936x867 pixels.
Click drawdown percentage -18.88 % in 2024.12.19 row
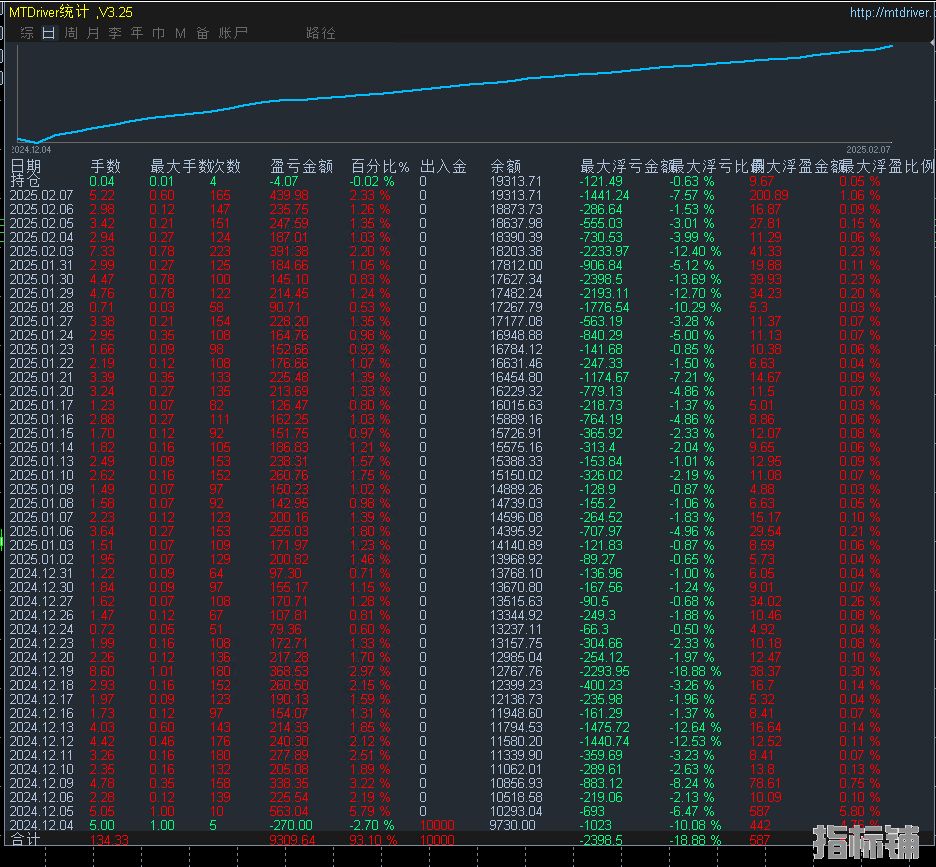coord(695,671)
